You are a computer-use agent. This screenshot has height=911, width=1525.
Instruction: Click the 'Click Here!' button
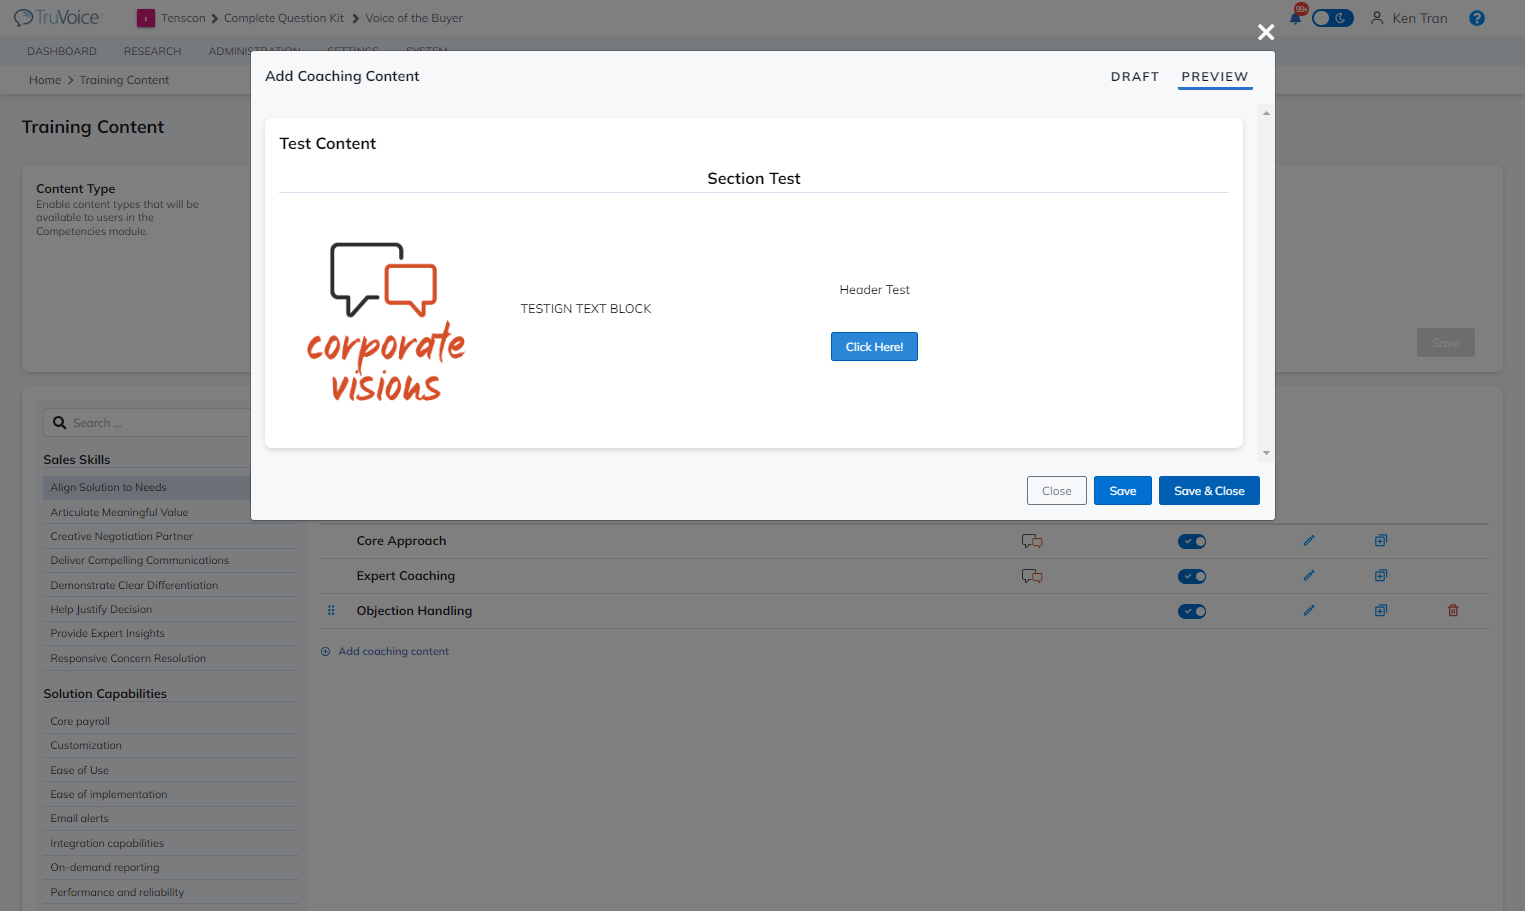[874, 347]
